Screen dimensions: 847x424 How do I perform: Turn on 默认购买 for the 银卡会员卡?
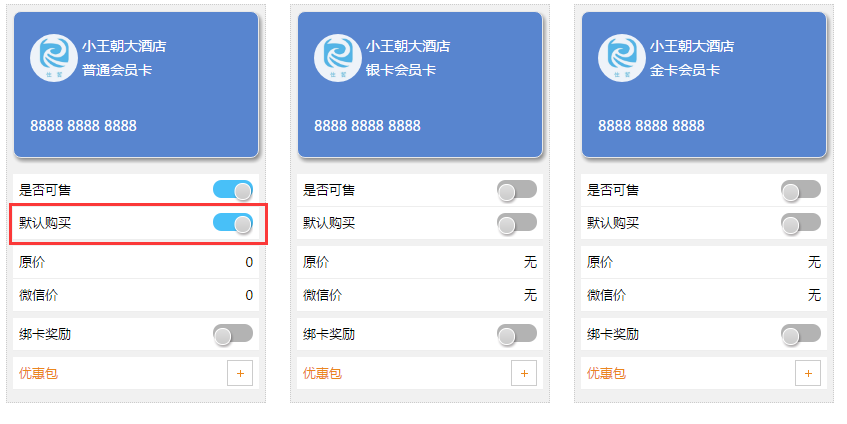[517, 223]
